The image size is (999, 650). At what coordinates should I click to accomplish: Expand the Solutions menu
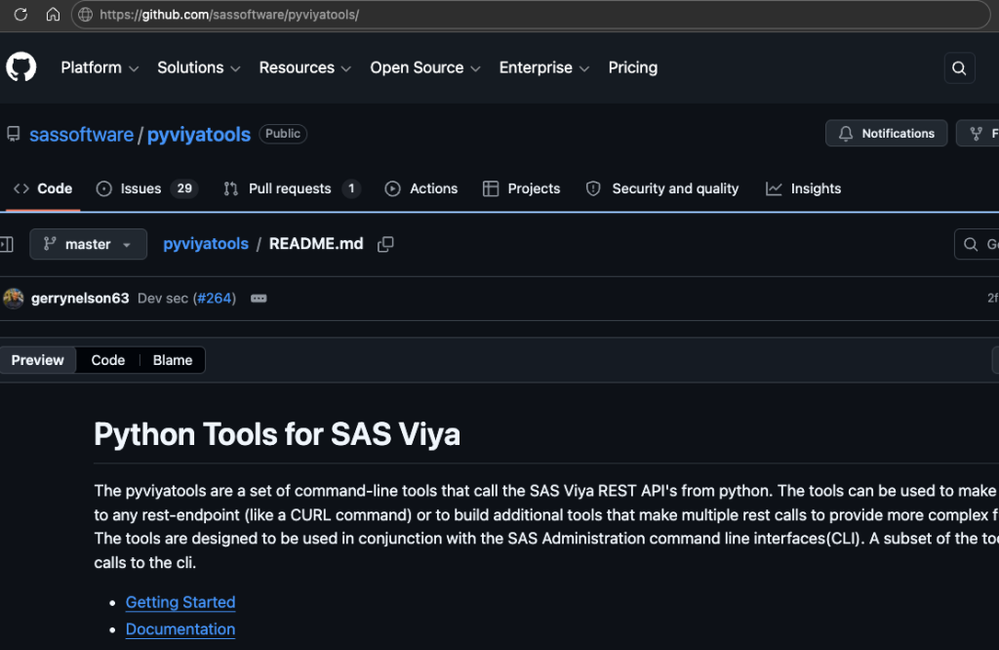(199, 68)
